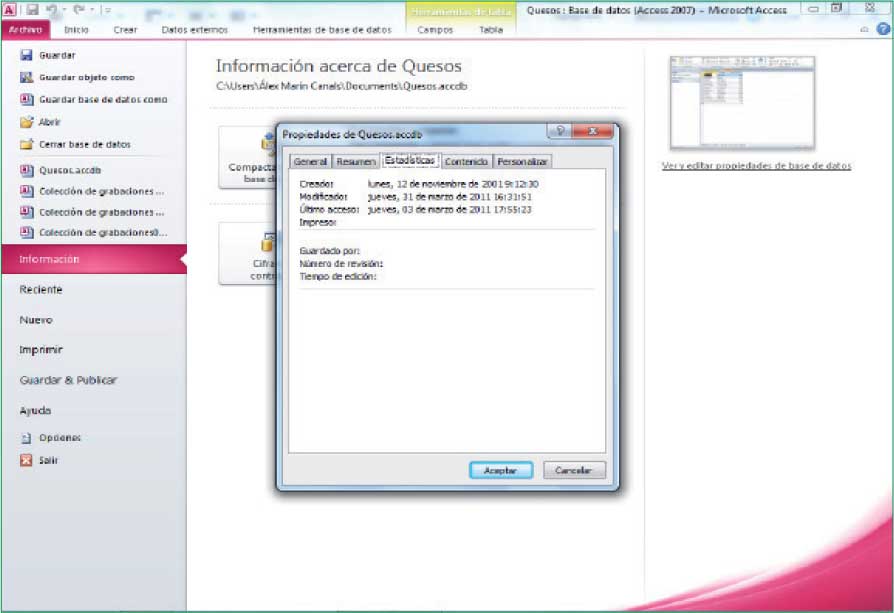Open the Customize Quick Access Toolbar dropdown
This screenshot has height=613, width=894.
click(x=107, y=10)
